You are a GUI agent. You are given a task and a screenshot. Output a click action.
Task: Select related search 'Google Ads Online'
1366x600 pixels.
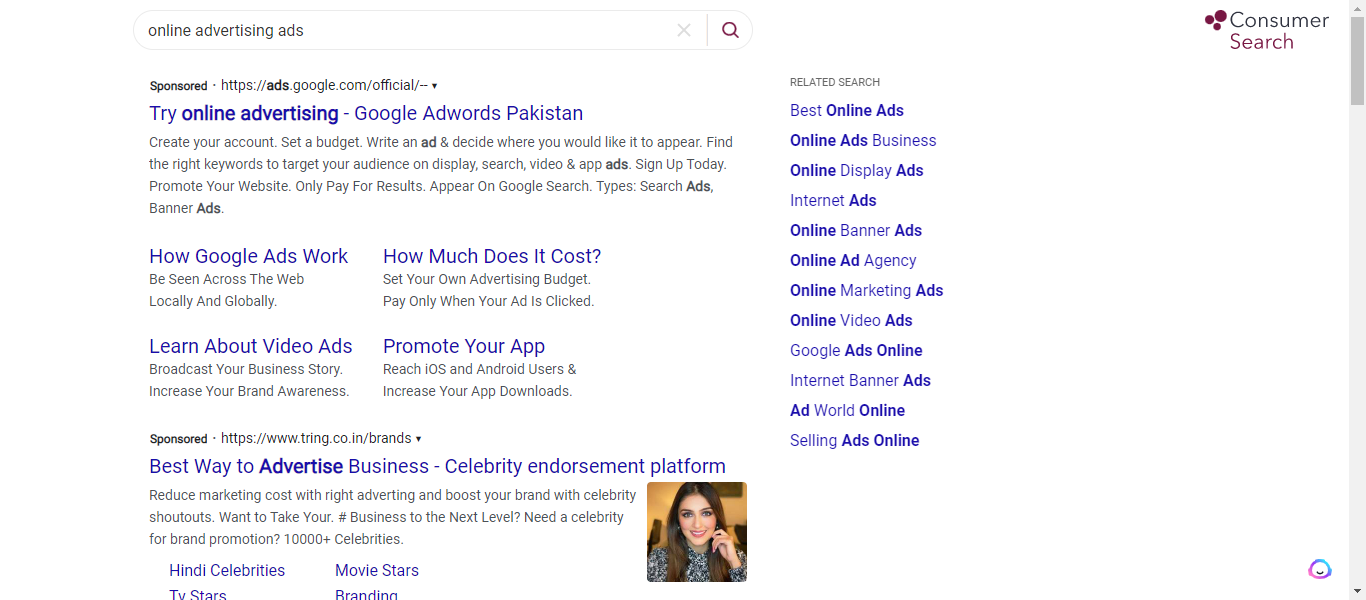pos(856,350)
